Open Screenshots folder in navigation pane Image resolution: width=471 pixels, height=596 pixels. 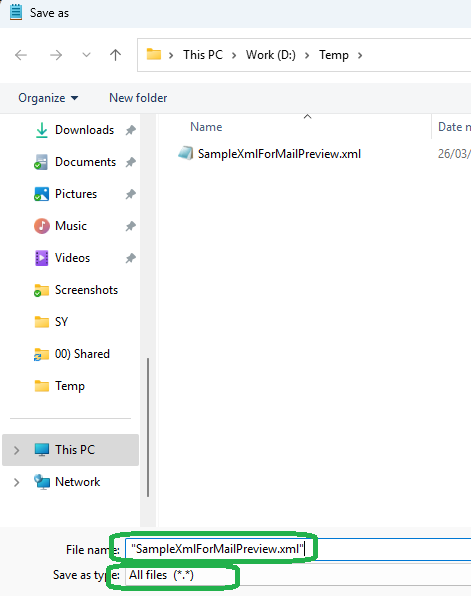(x=86, y=290)
